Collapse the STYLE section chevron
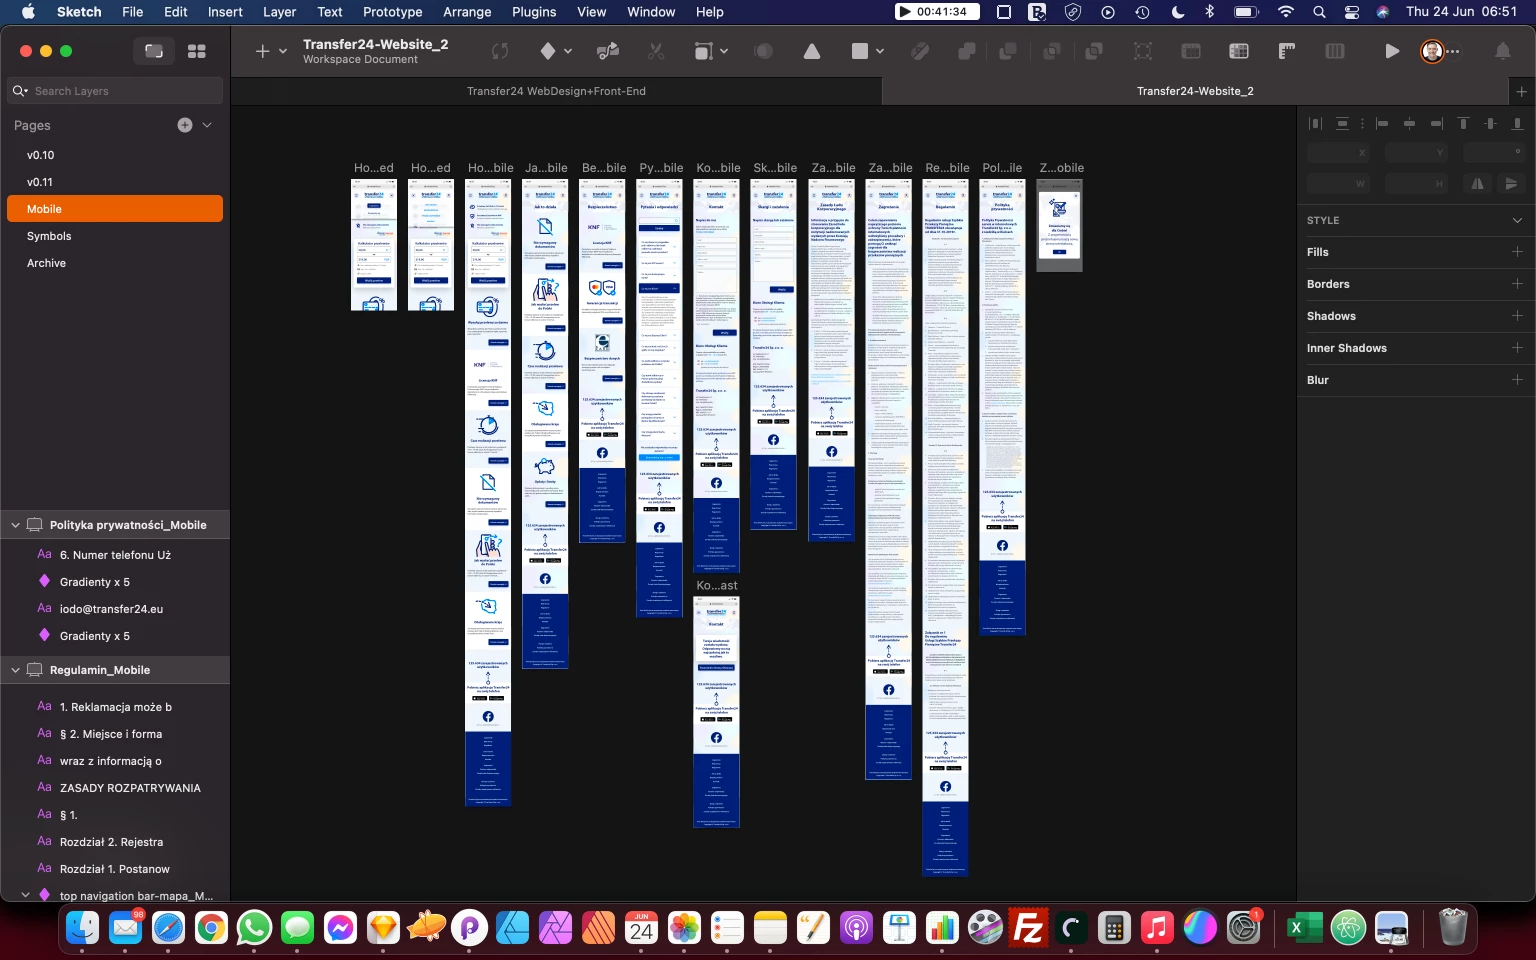 coord(1516,220)
